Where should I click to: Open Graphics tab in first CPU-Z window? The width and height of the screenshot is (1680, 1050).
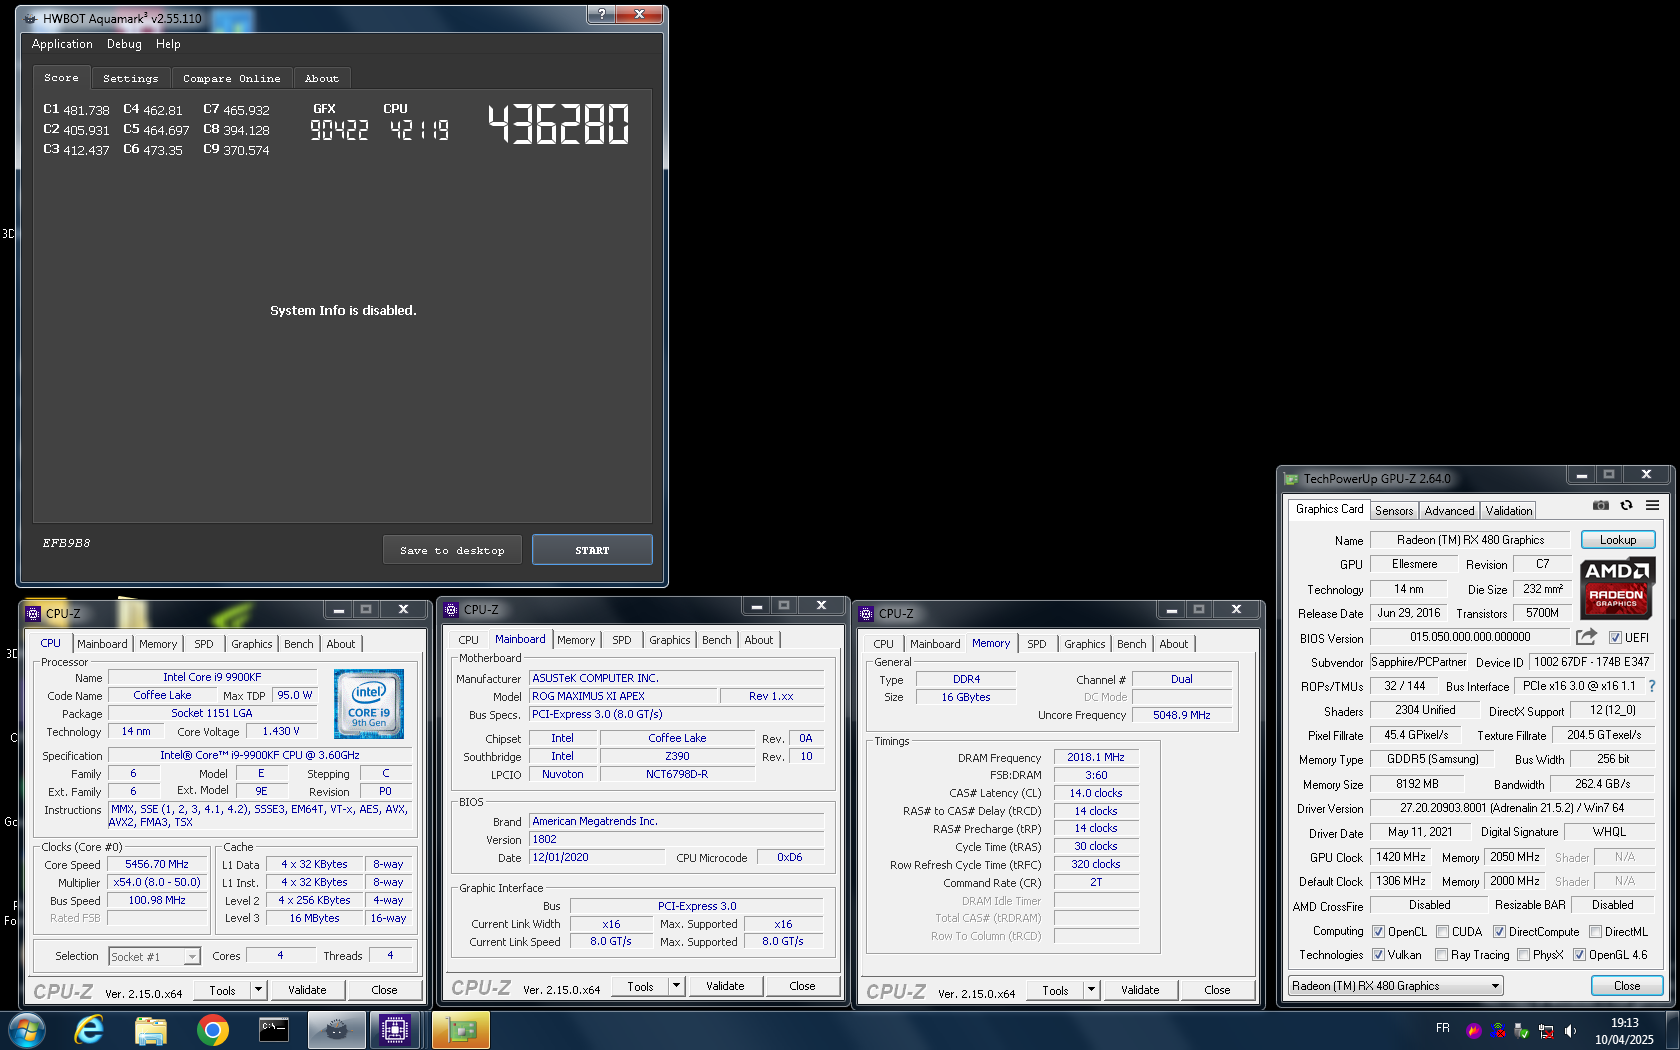pos(251,644)
